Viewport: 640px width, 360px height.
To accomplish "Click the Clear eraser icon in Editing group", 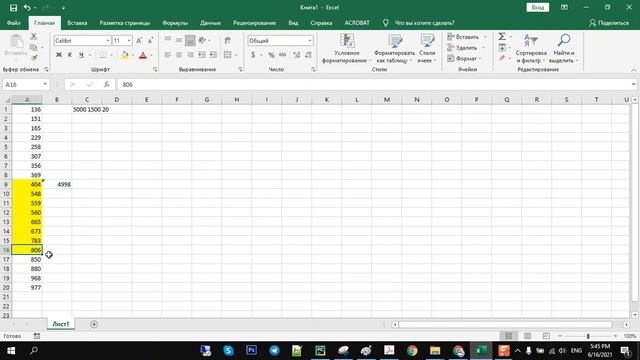I will pyautogui.click(x=502, y=58).
